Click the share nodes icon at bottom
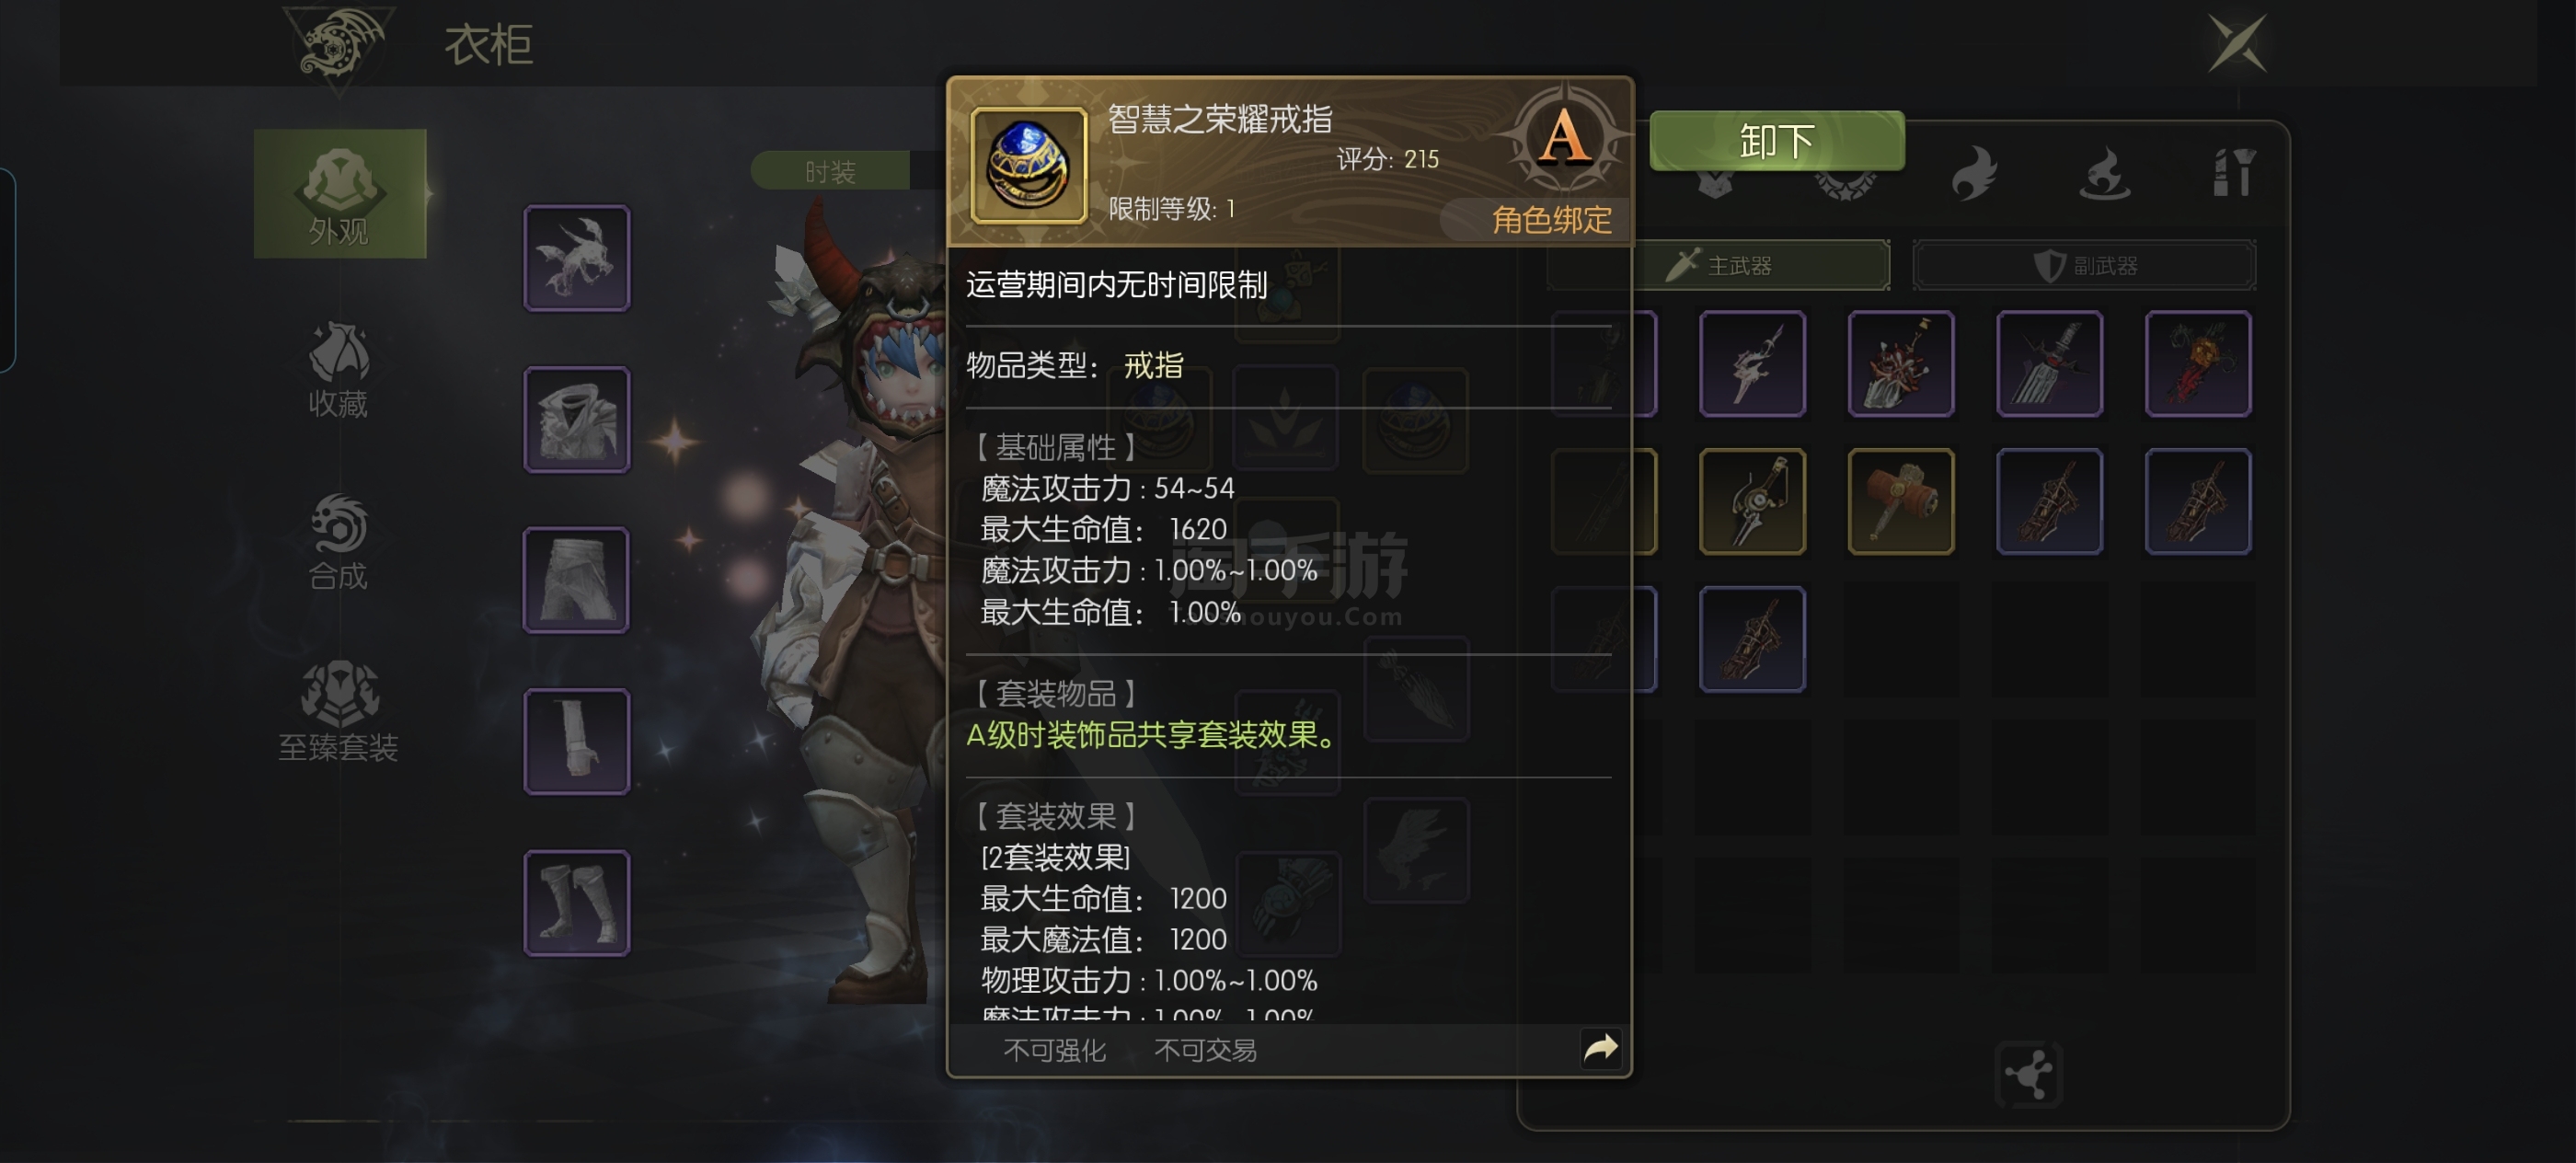The width and height of the screenshot is (2576, 1163). click(2029, 1075)
